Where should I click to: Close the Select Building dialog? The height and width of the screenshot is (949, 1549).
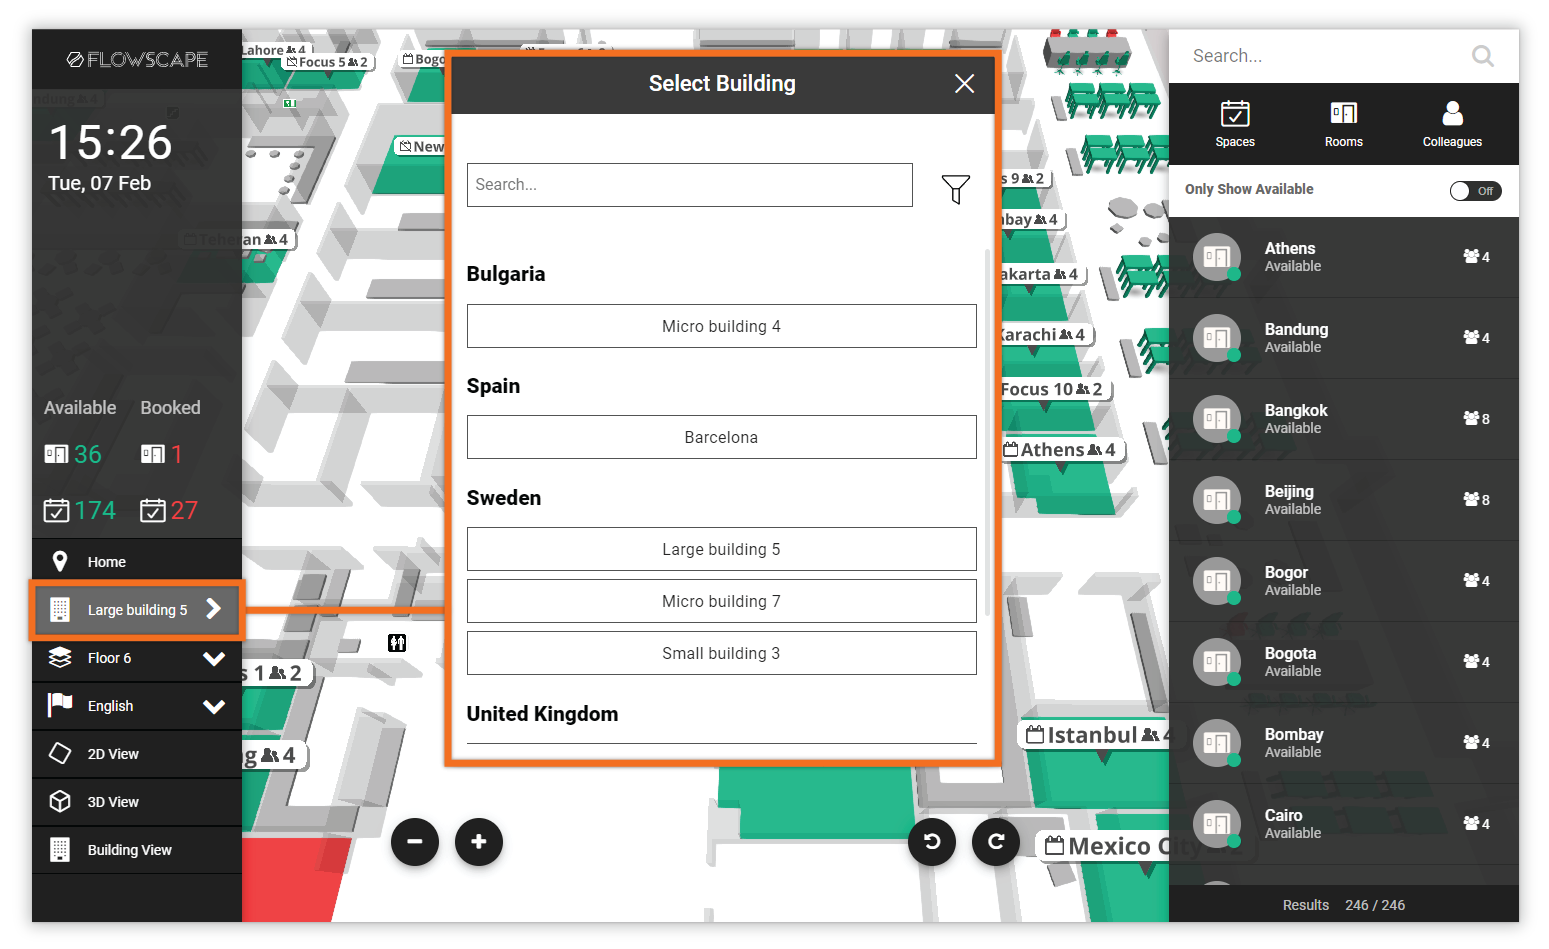click(x=964, y=84)
